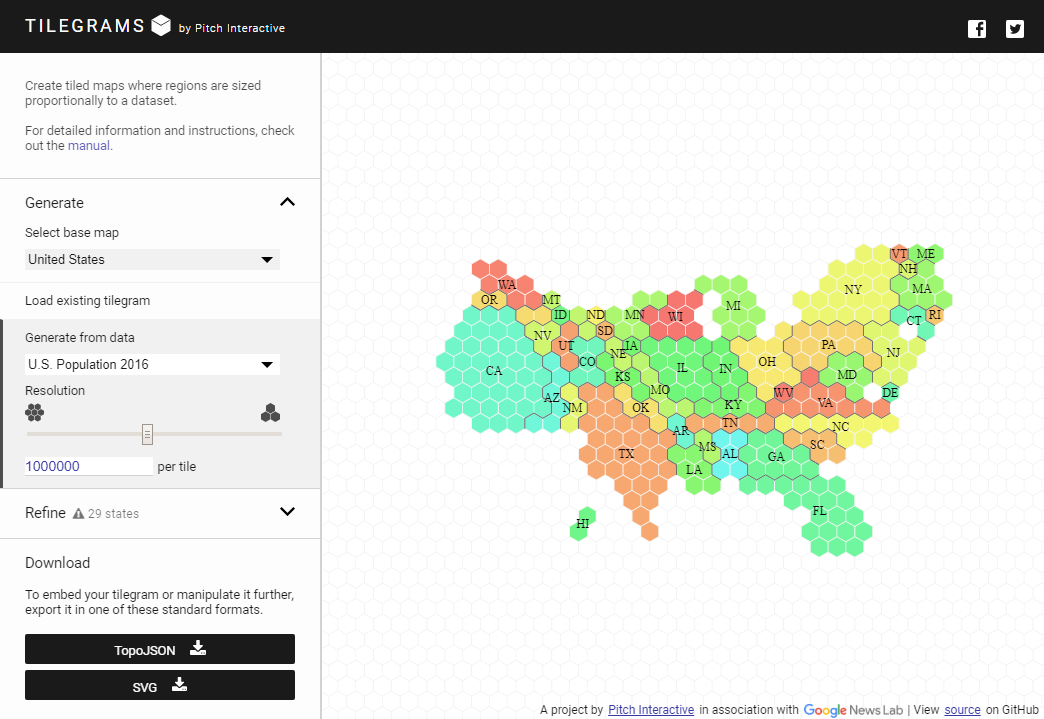Click the 1000000 per tile input field

click(88, 465)
